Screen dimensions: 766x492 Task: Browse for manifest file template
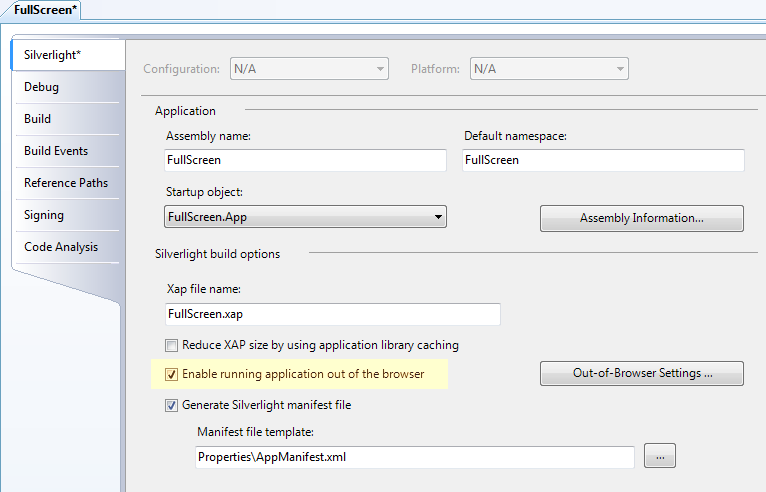[x=660, y=456]
